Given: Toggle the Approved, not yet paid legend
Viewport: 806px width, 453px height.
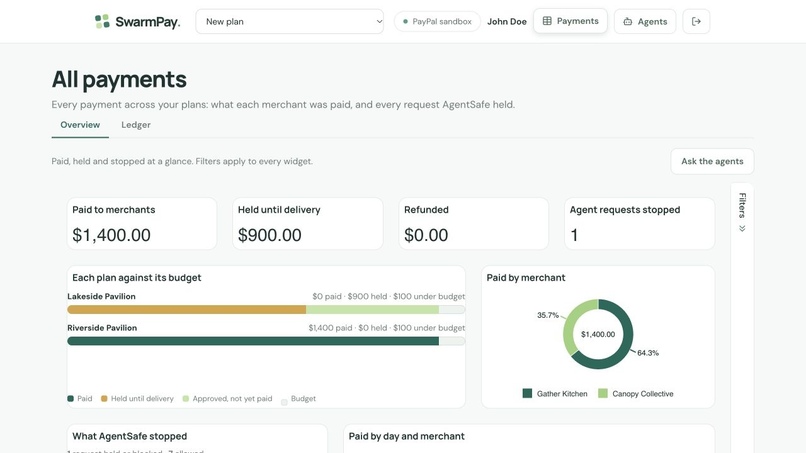Looking at the screenshot, I should pyautogui.click(x=227, y=398).
